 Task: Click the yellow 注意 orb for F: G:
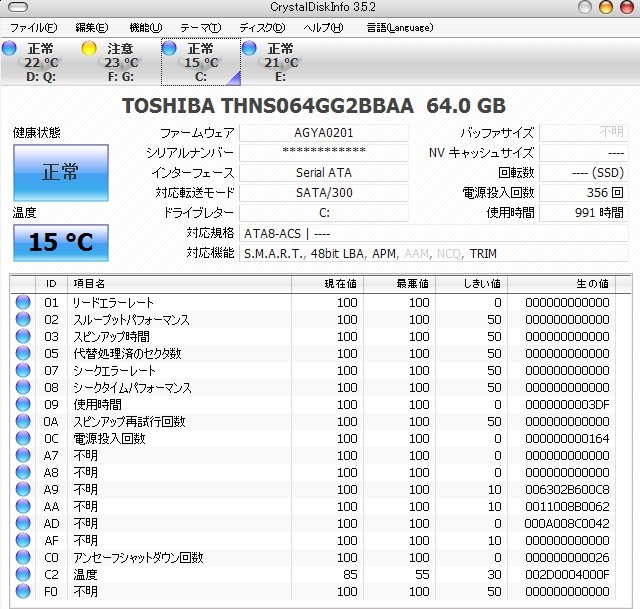coord(89,48)
